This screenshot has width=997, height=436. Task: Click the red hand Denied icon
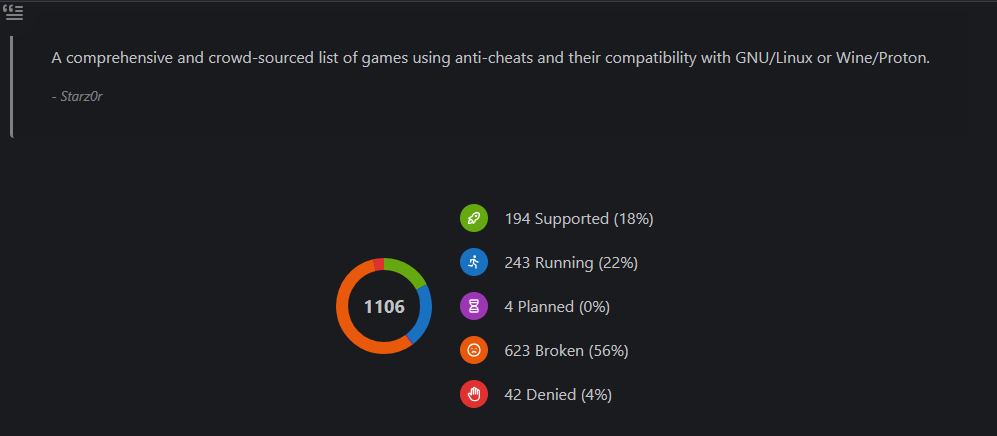pos(474,395)
